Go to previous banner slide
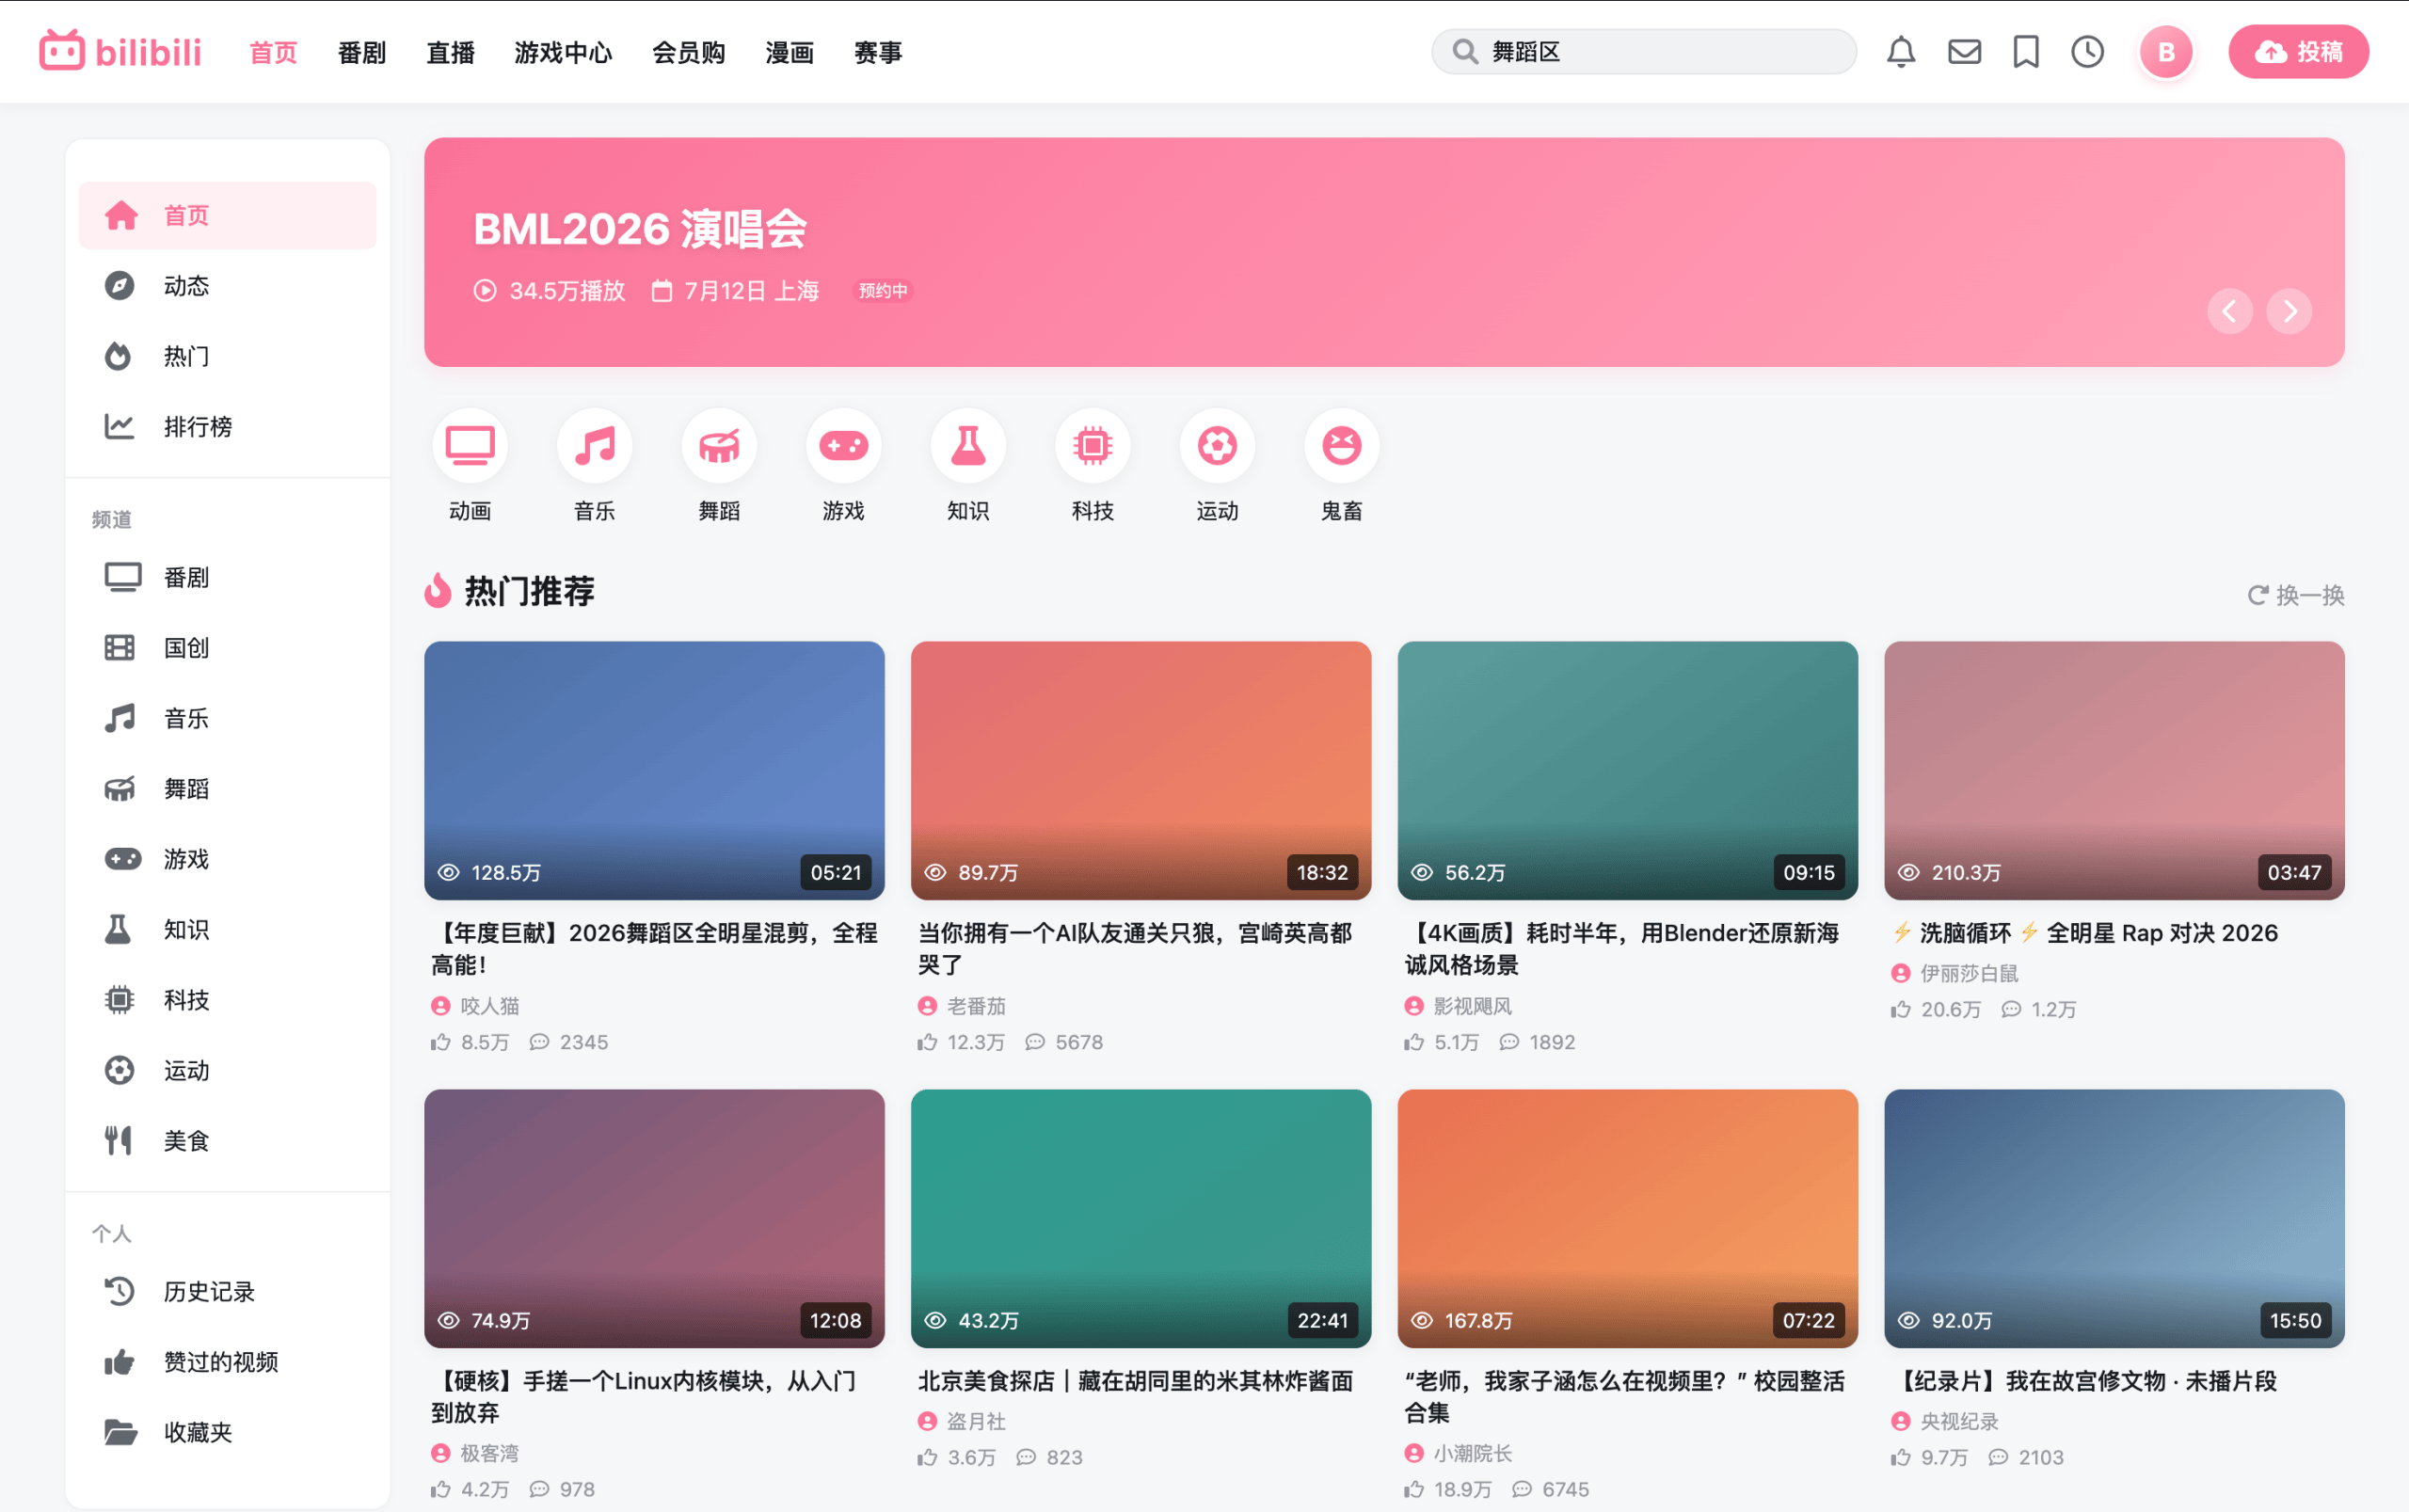2409x1512 pixels. (2229, 312)
